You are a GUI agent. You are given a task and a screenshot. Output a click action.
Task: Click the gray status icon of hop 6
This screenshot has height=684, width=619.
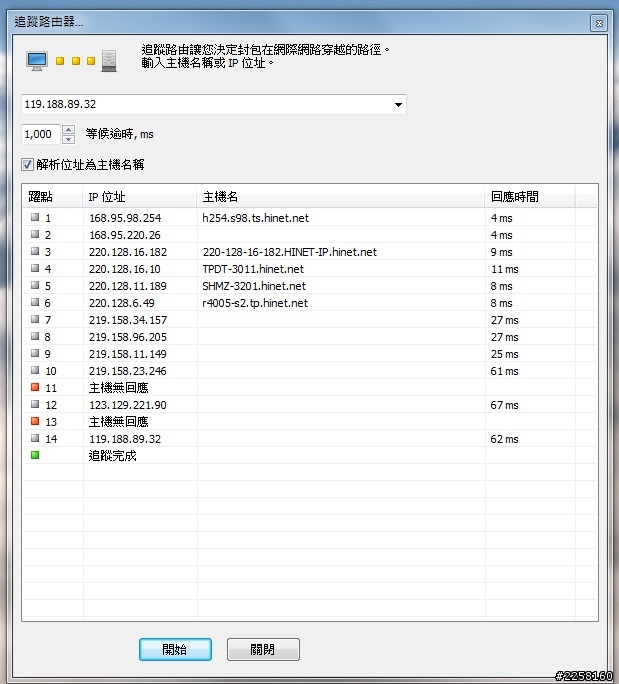[x=35, y=302]
